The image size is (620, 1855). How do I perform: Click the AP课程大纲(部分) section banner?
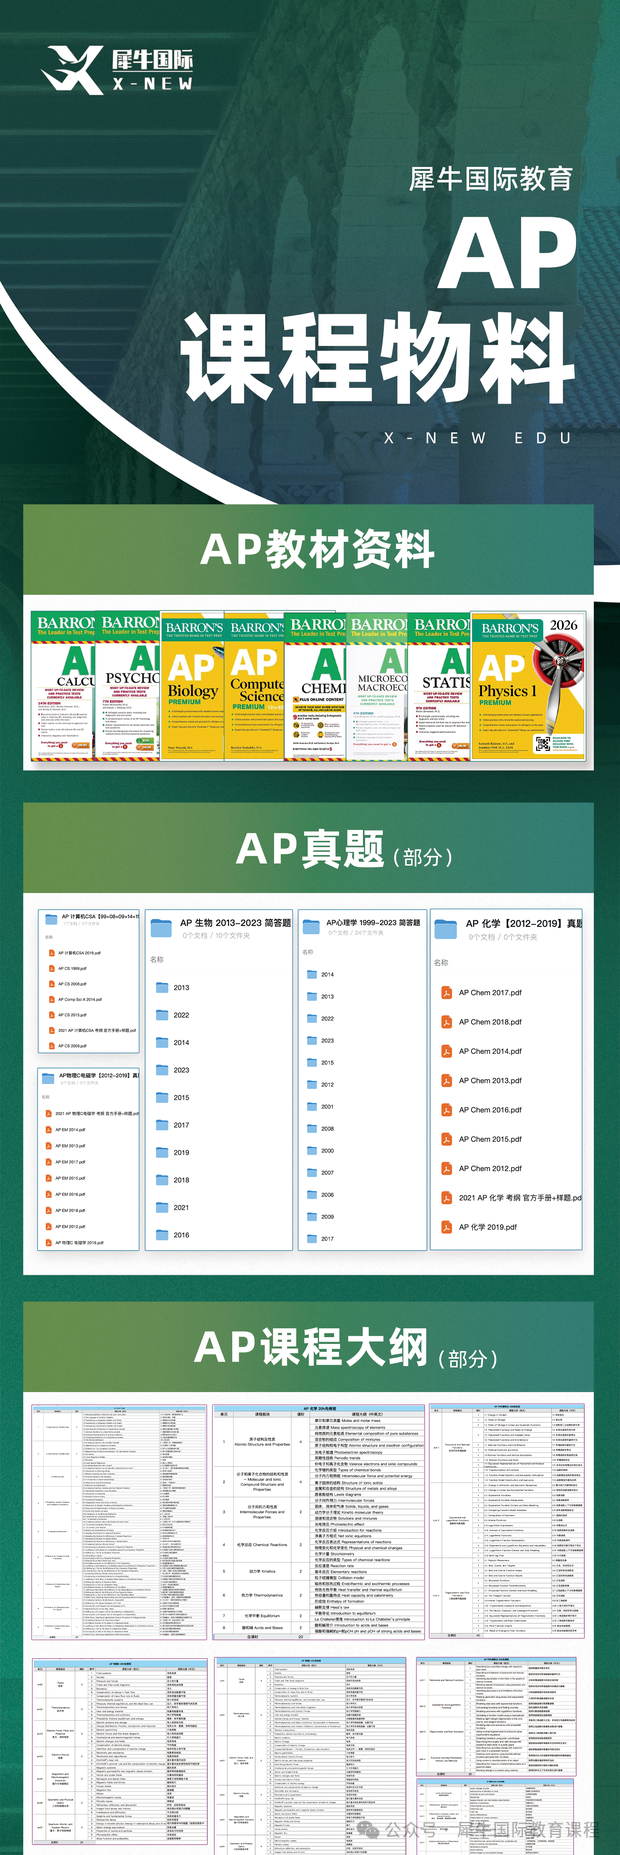click(309, 1347)
